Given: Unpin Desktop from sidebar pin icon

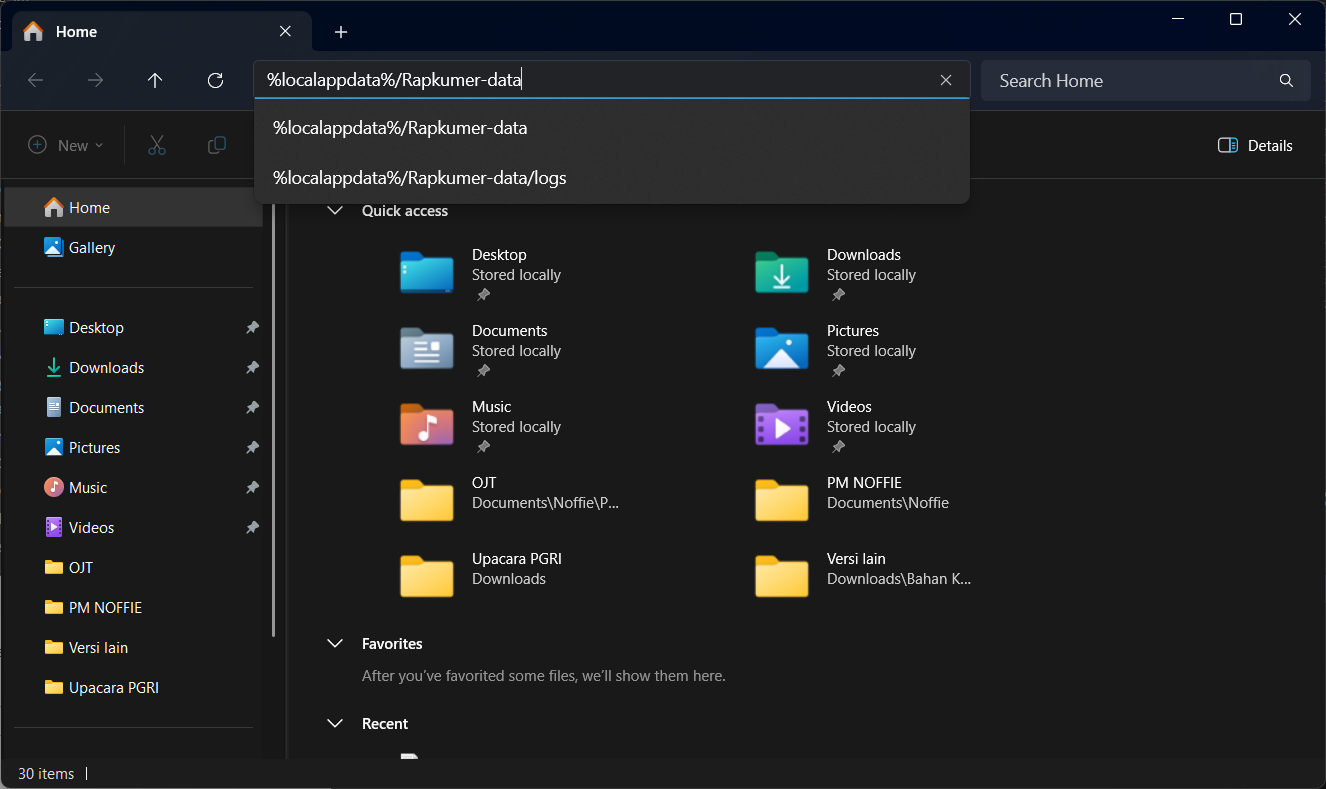Looking at the screenshot, I should (253, 328).
